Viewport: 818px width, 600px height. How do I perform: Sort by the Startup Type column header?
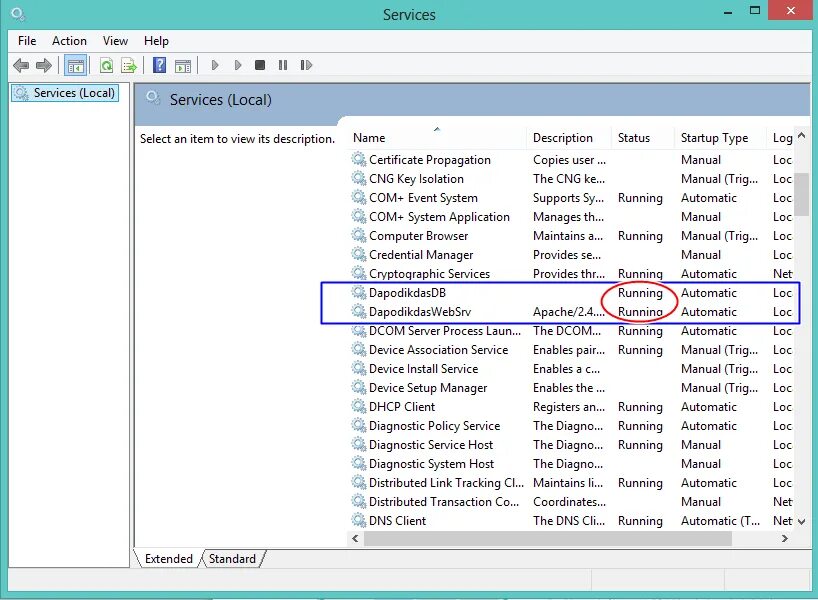coord(720,138)
